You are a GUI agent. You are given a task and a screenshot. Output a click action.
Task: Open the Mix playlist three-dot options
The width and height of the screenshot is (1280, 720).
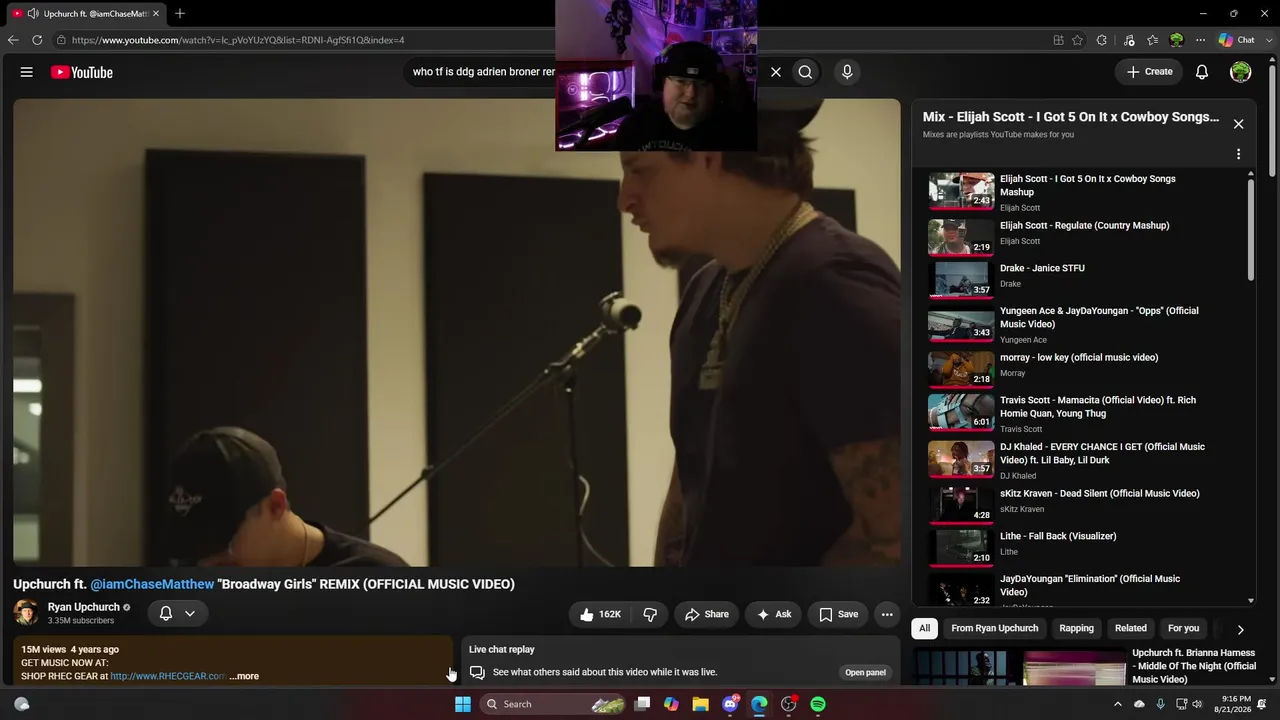[x=1238, y=154]
